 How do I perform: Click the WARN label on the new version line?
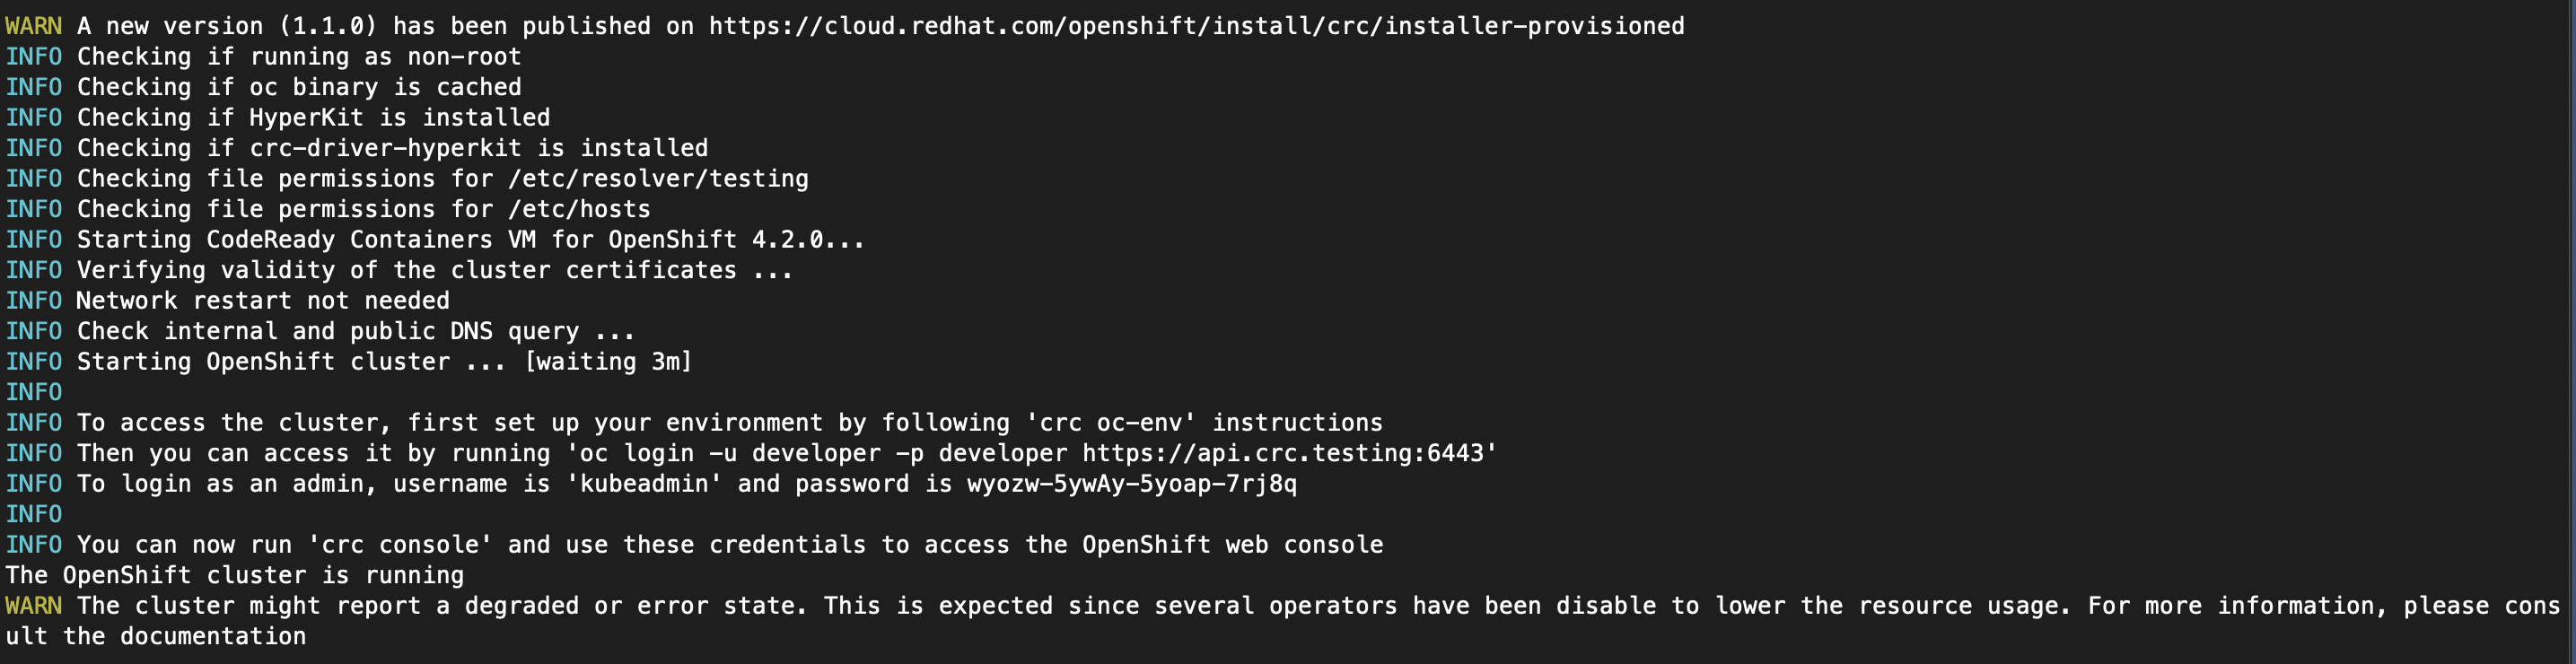coord(33,26)
